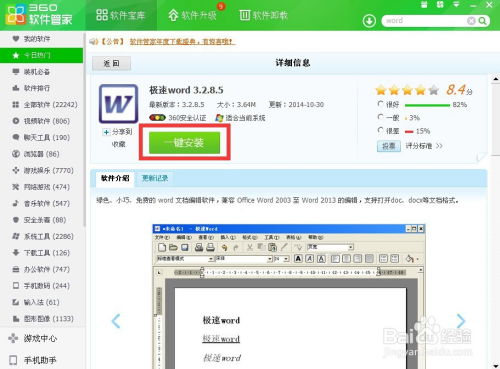The width and height of the screenshot is (500, 369).
Task: Click the 极速word app icon
Action: (118, 104)
